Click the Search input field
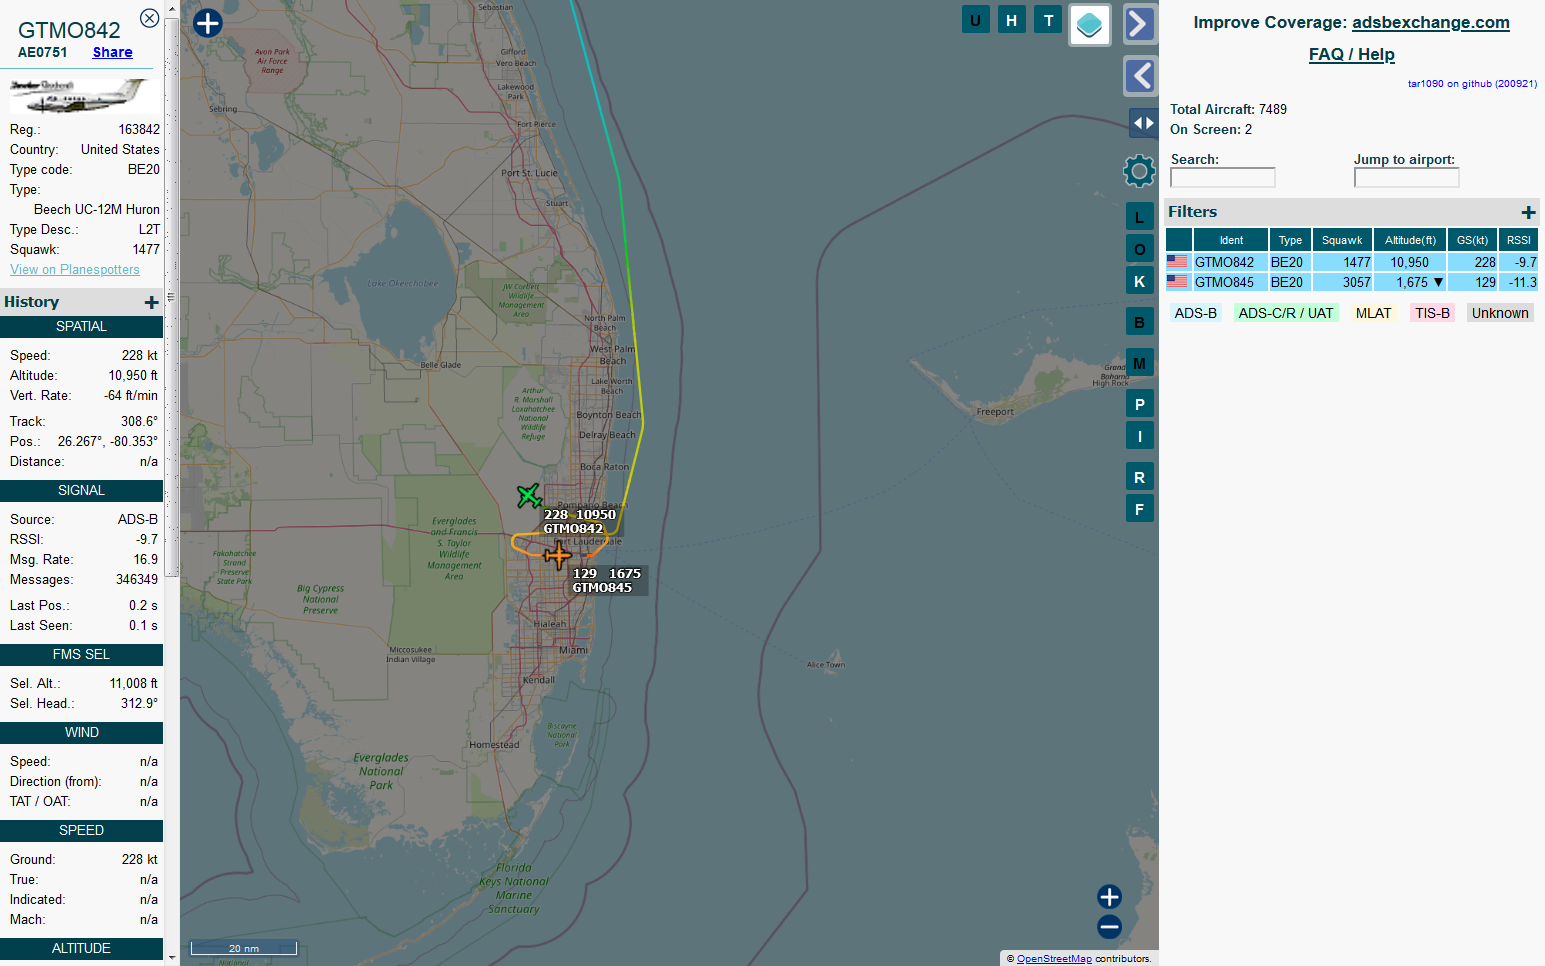 (x=1222, y=177)
